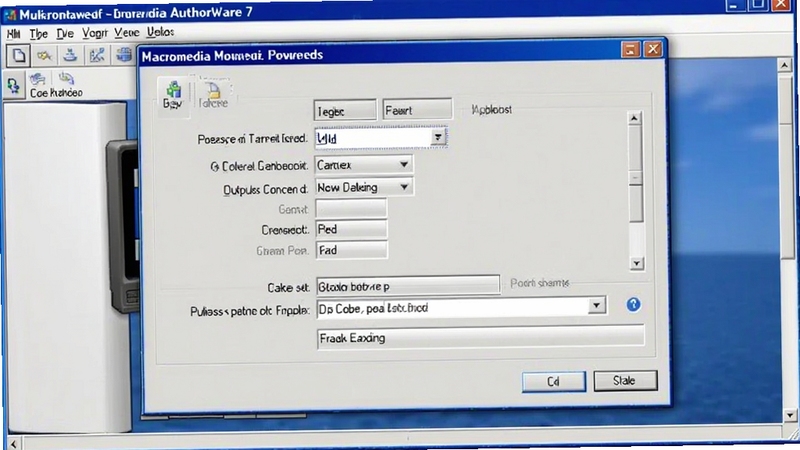
Task: Click main window horizontal scroll left arrow
Action: tap(14, 443)
